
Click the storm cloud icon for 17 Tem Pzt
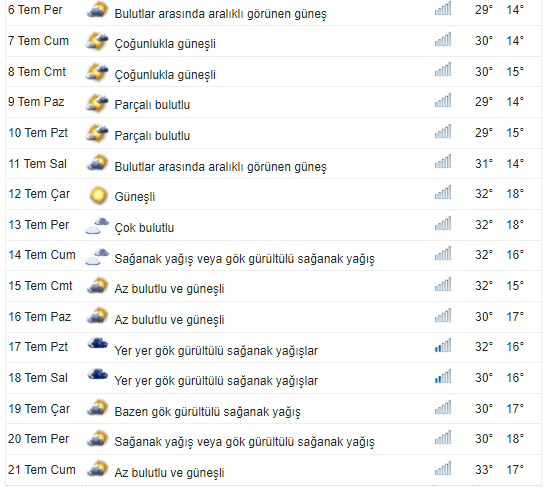[x=98, y=343]
